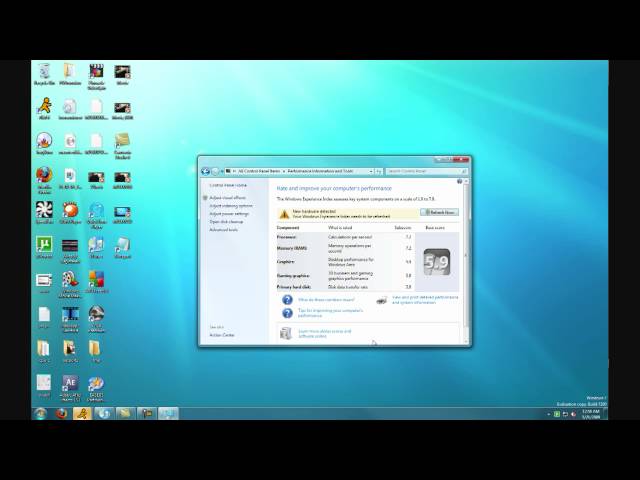Image resolution: width=640 pixels, height=480 pixels.
Task: Click the Refresh Now button
Action: (439, 212)
